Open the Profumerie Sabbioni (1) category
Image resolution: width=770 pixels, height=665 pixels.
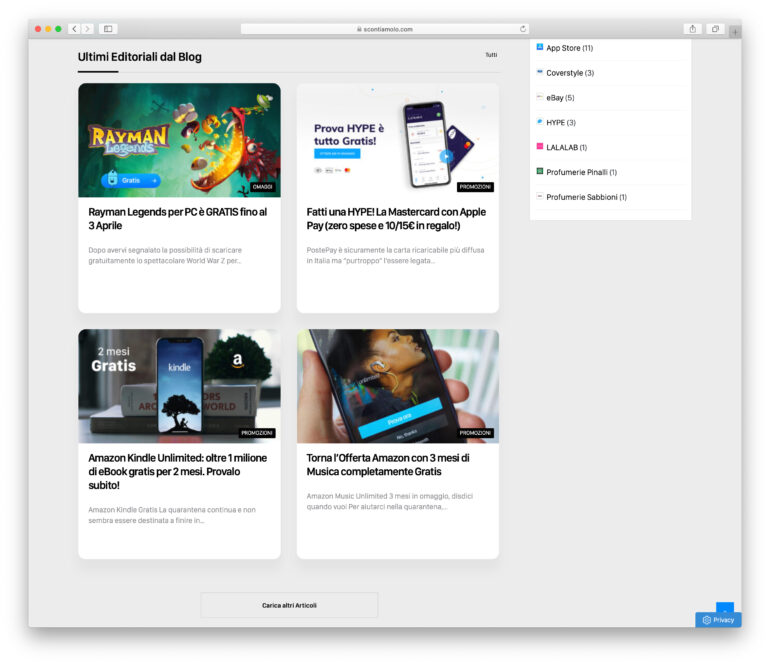(x=586, y=197)
